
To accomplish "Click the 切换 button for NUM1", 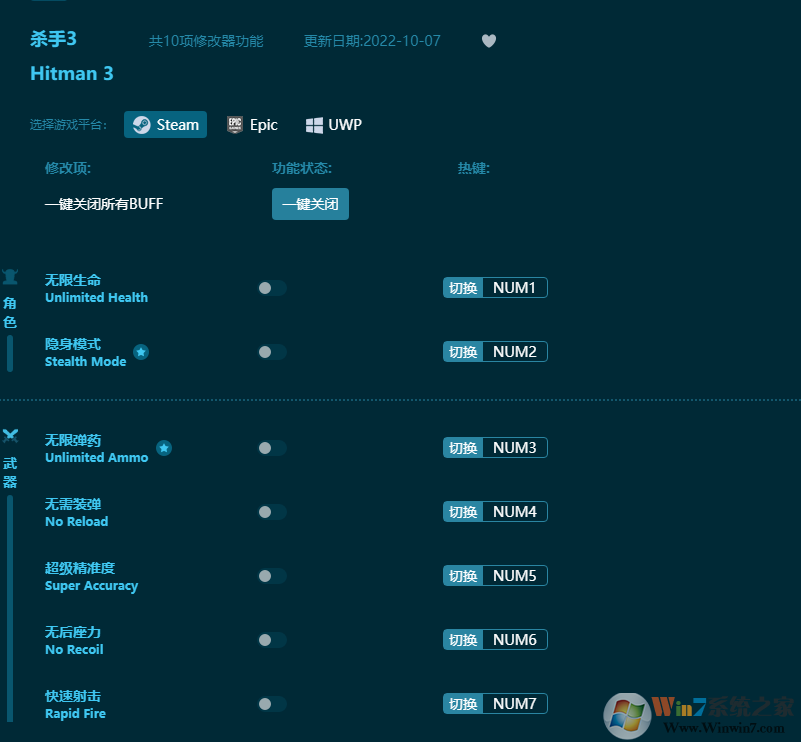I will (463, 288).
